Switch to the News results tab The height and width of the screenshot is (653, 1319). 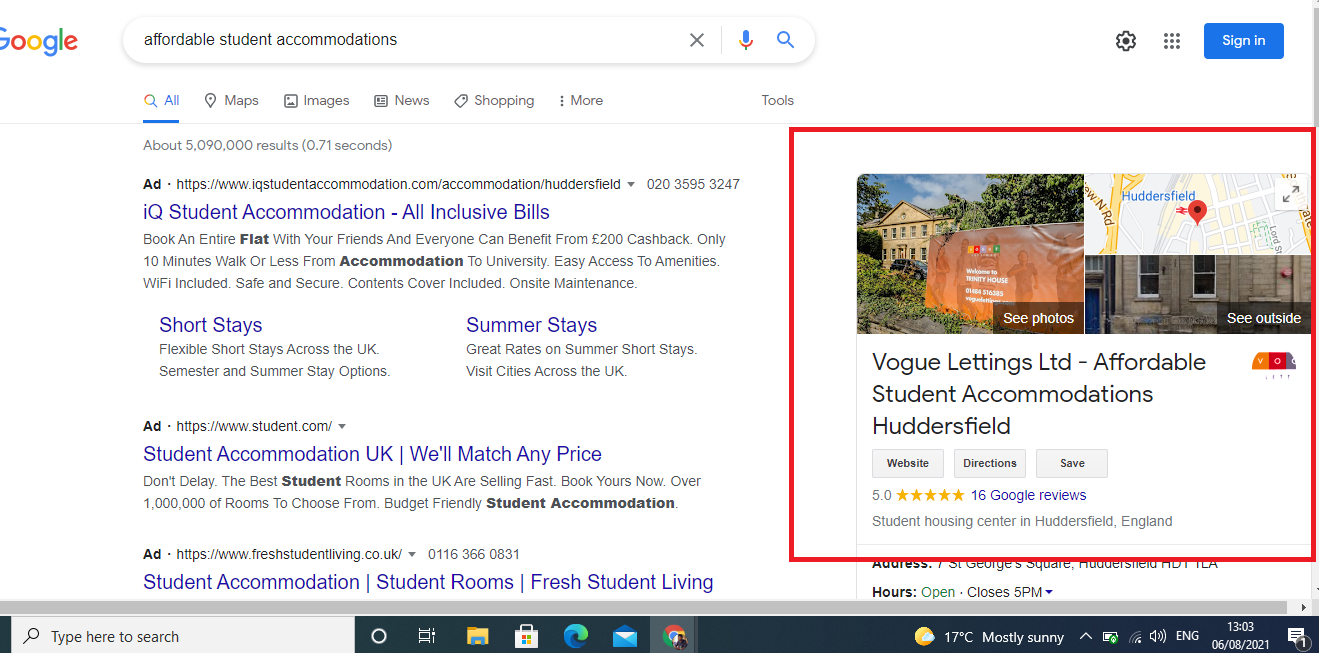(x=401, y=101)
